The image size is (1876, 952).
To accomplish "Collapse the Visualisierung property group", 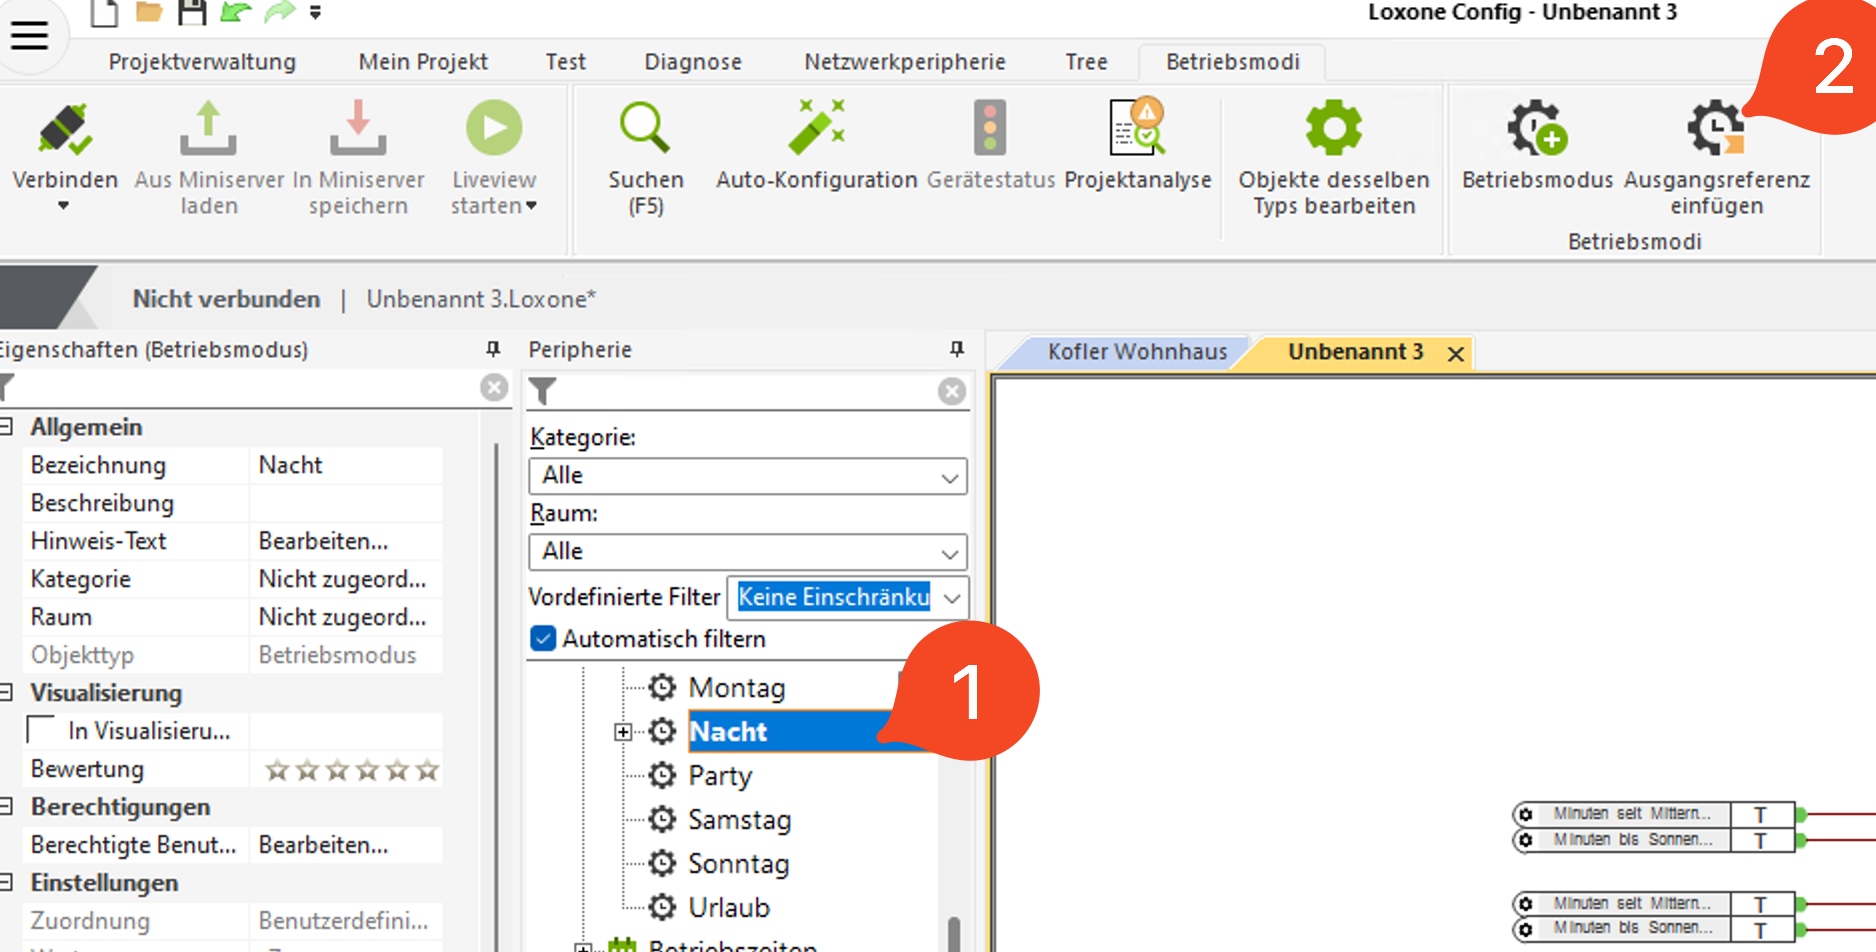I will [x=6, y=693].
